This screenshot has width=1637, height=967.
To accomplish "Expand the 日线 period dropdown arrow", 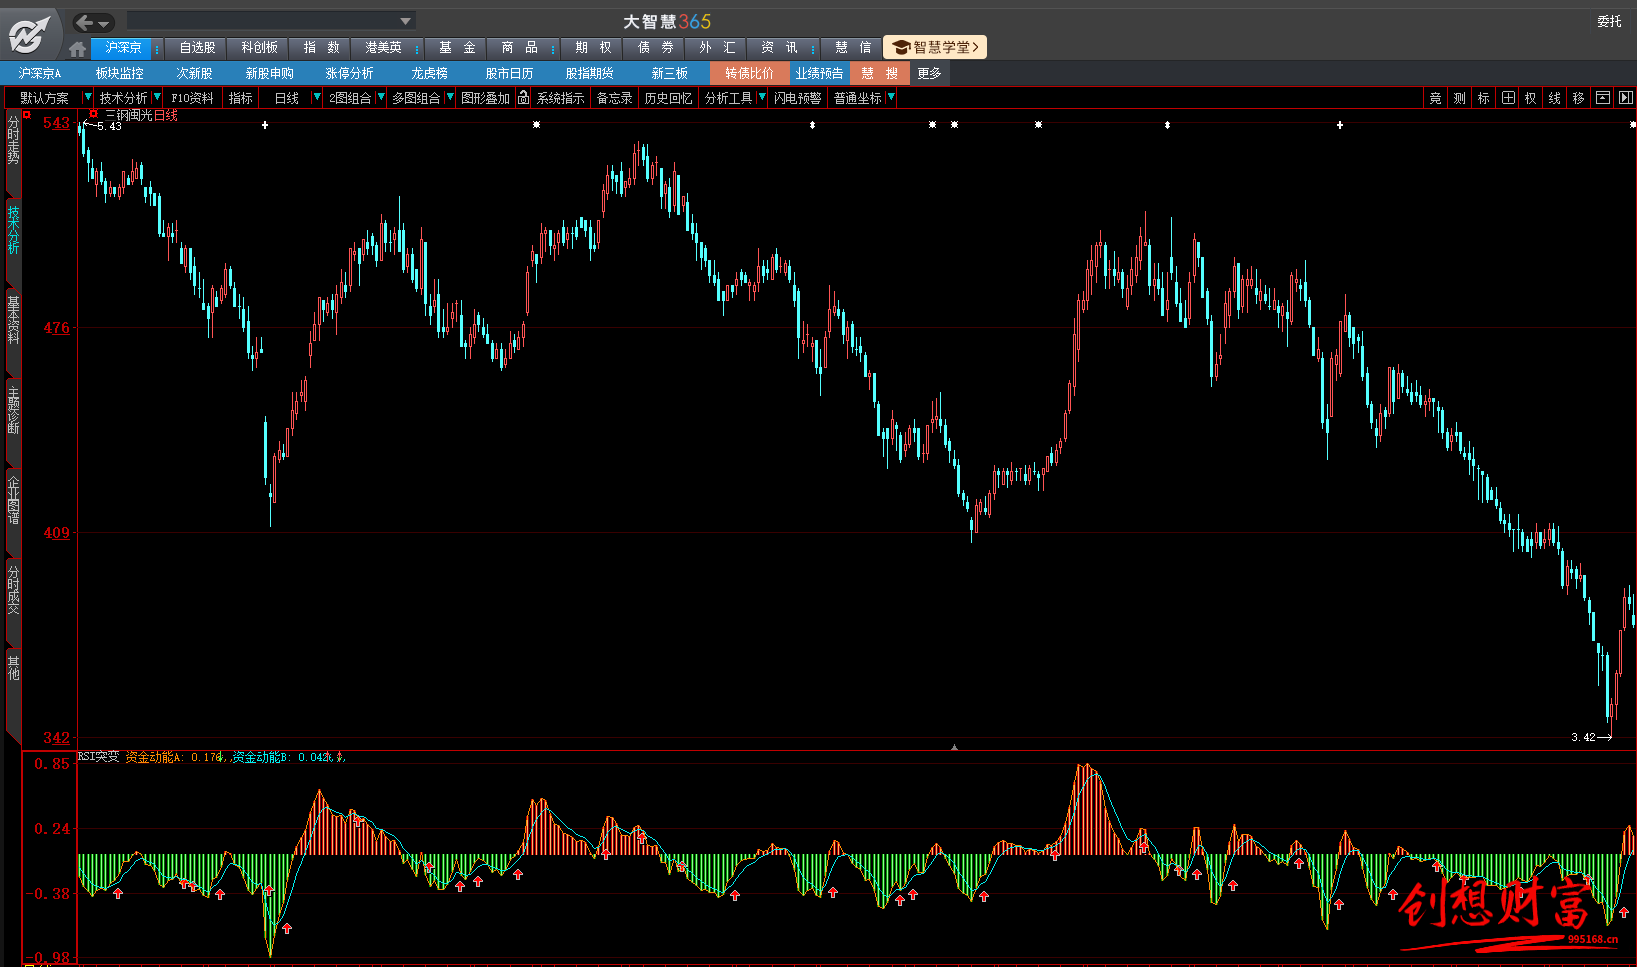I will [x=317, y=97].
